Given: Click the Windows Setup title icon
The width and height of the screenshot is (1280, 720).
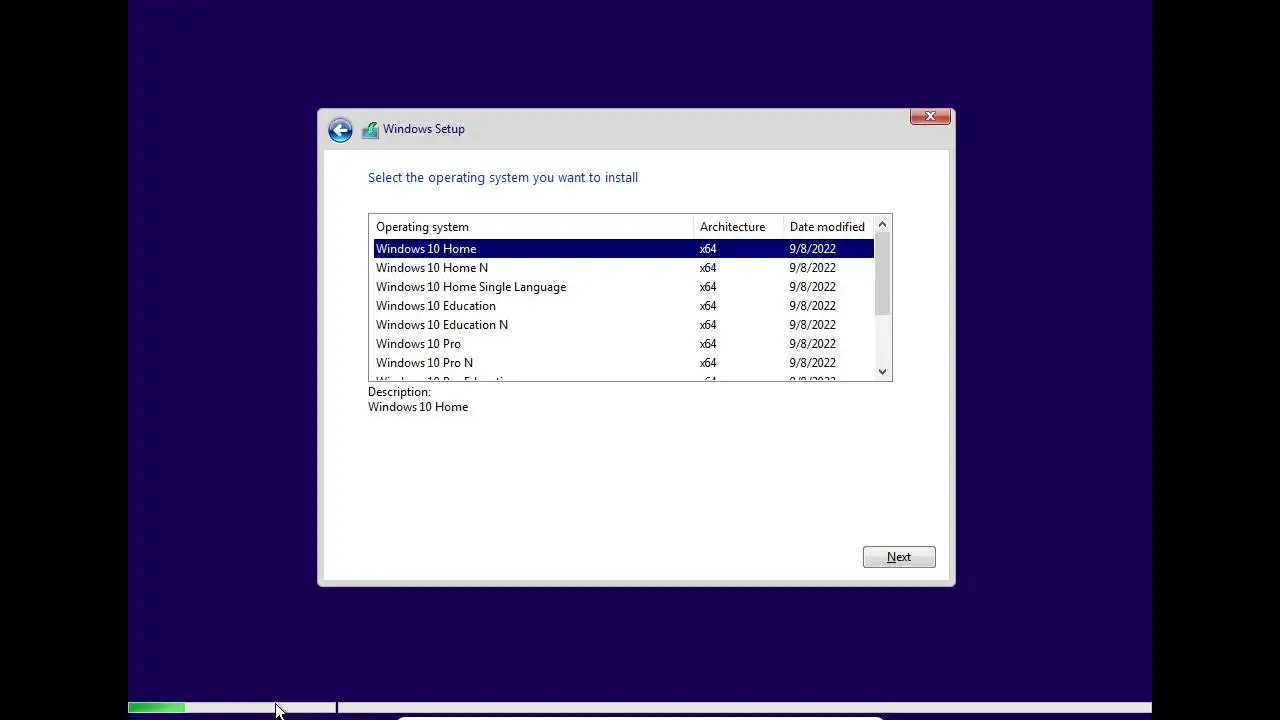Looking at the screenshot, I should coord(371,130).
